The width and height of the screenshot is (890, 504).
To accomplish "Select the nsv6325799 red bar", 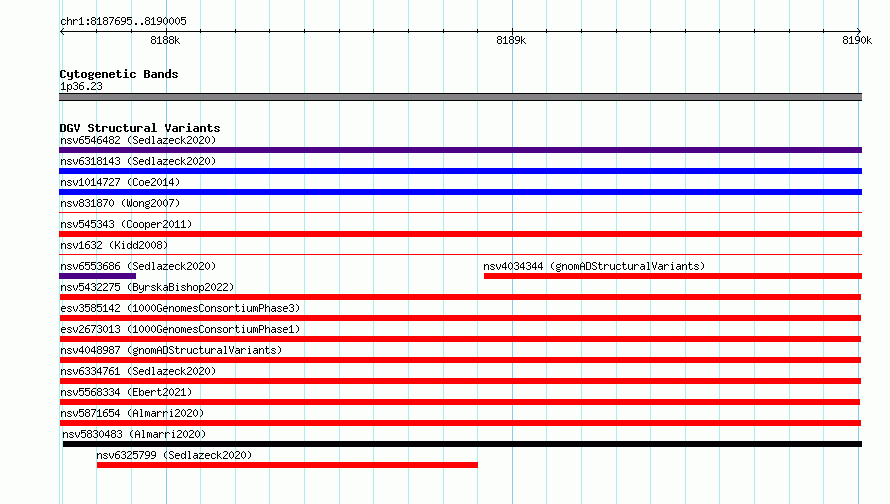I will [287, 465].
